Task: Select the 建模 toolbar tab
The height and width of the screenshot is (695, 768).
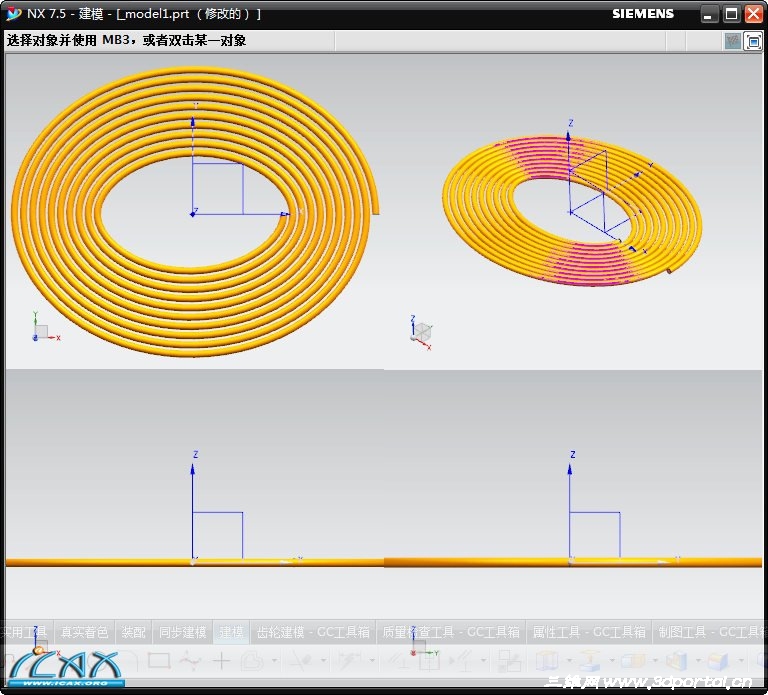Action: (231, 632)
